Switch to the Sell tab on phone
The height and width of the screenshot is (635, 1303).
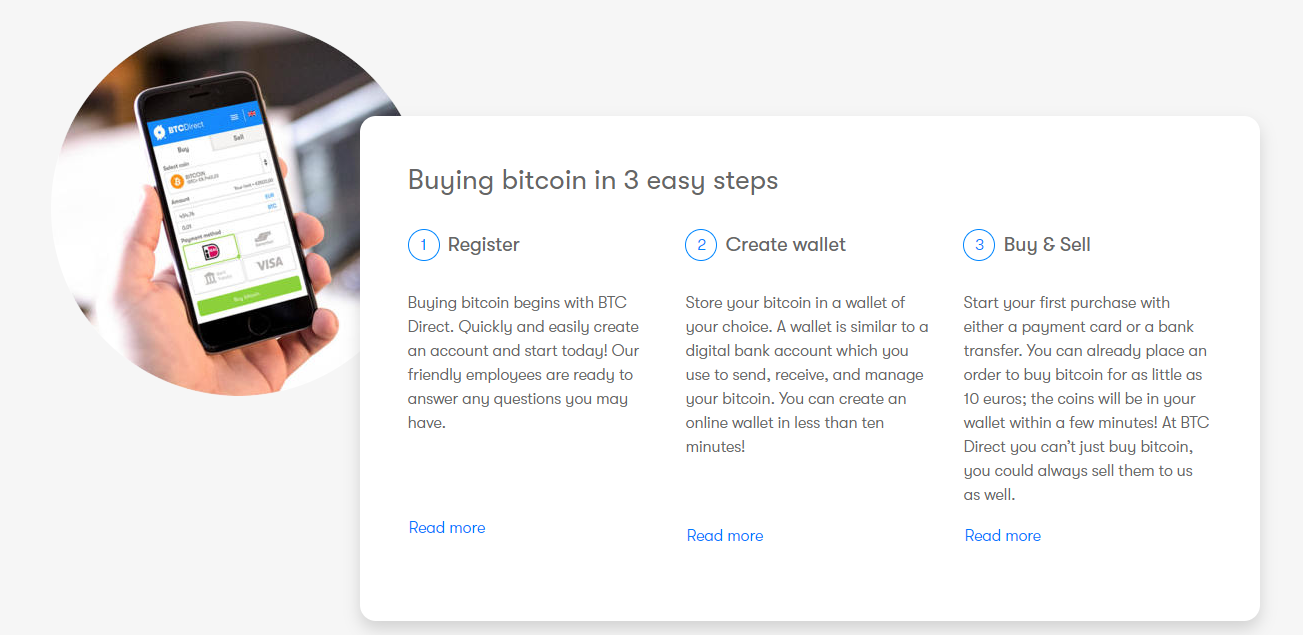coord(238,137)
